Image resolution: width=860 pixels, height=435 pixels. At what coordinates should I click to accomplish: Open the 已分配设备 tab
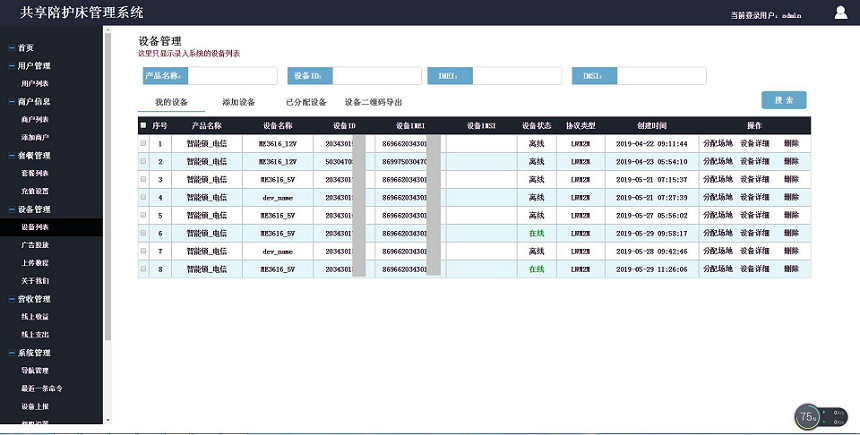[x=306, y=102]
